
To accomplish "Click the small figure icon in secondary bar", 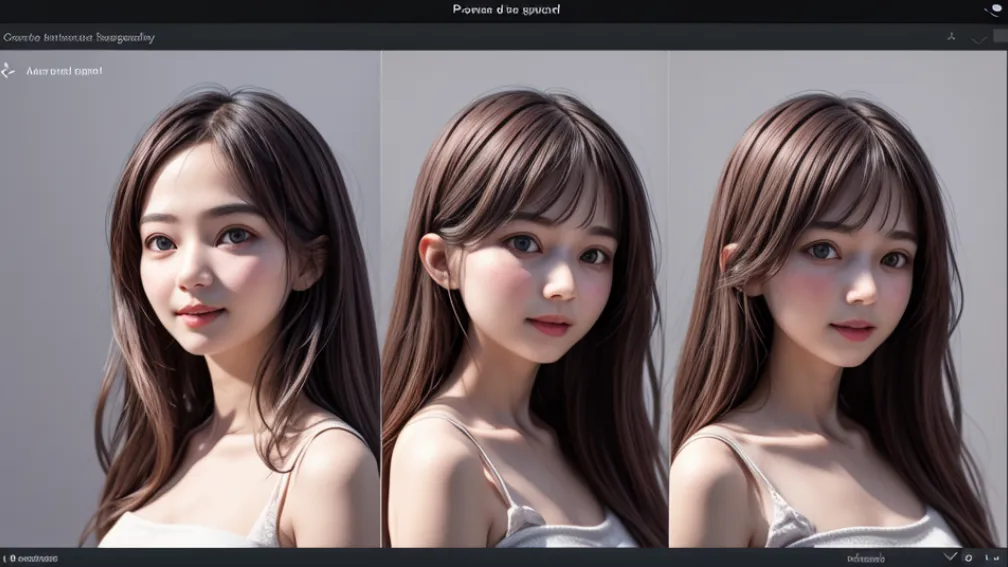I will coord(951,37).
